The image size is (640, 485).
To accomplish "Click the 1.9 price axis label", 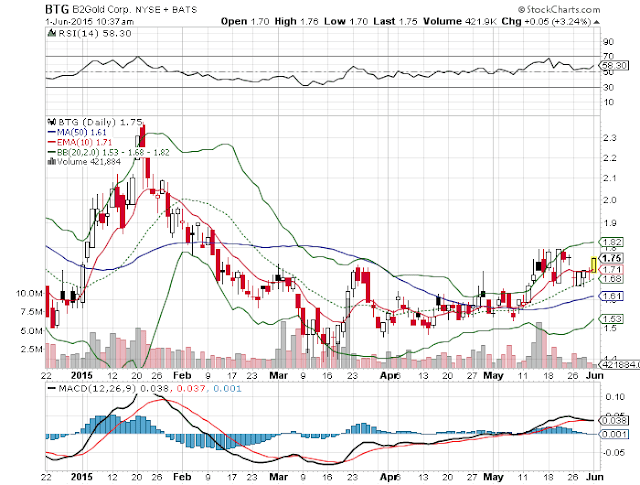I will point(609,223).
